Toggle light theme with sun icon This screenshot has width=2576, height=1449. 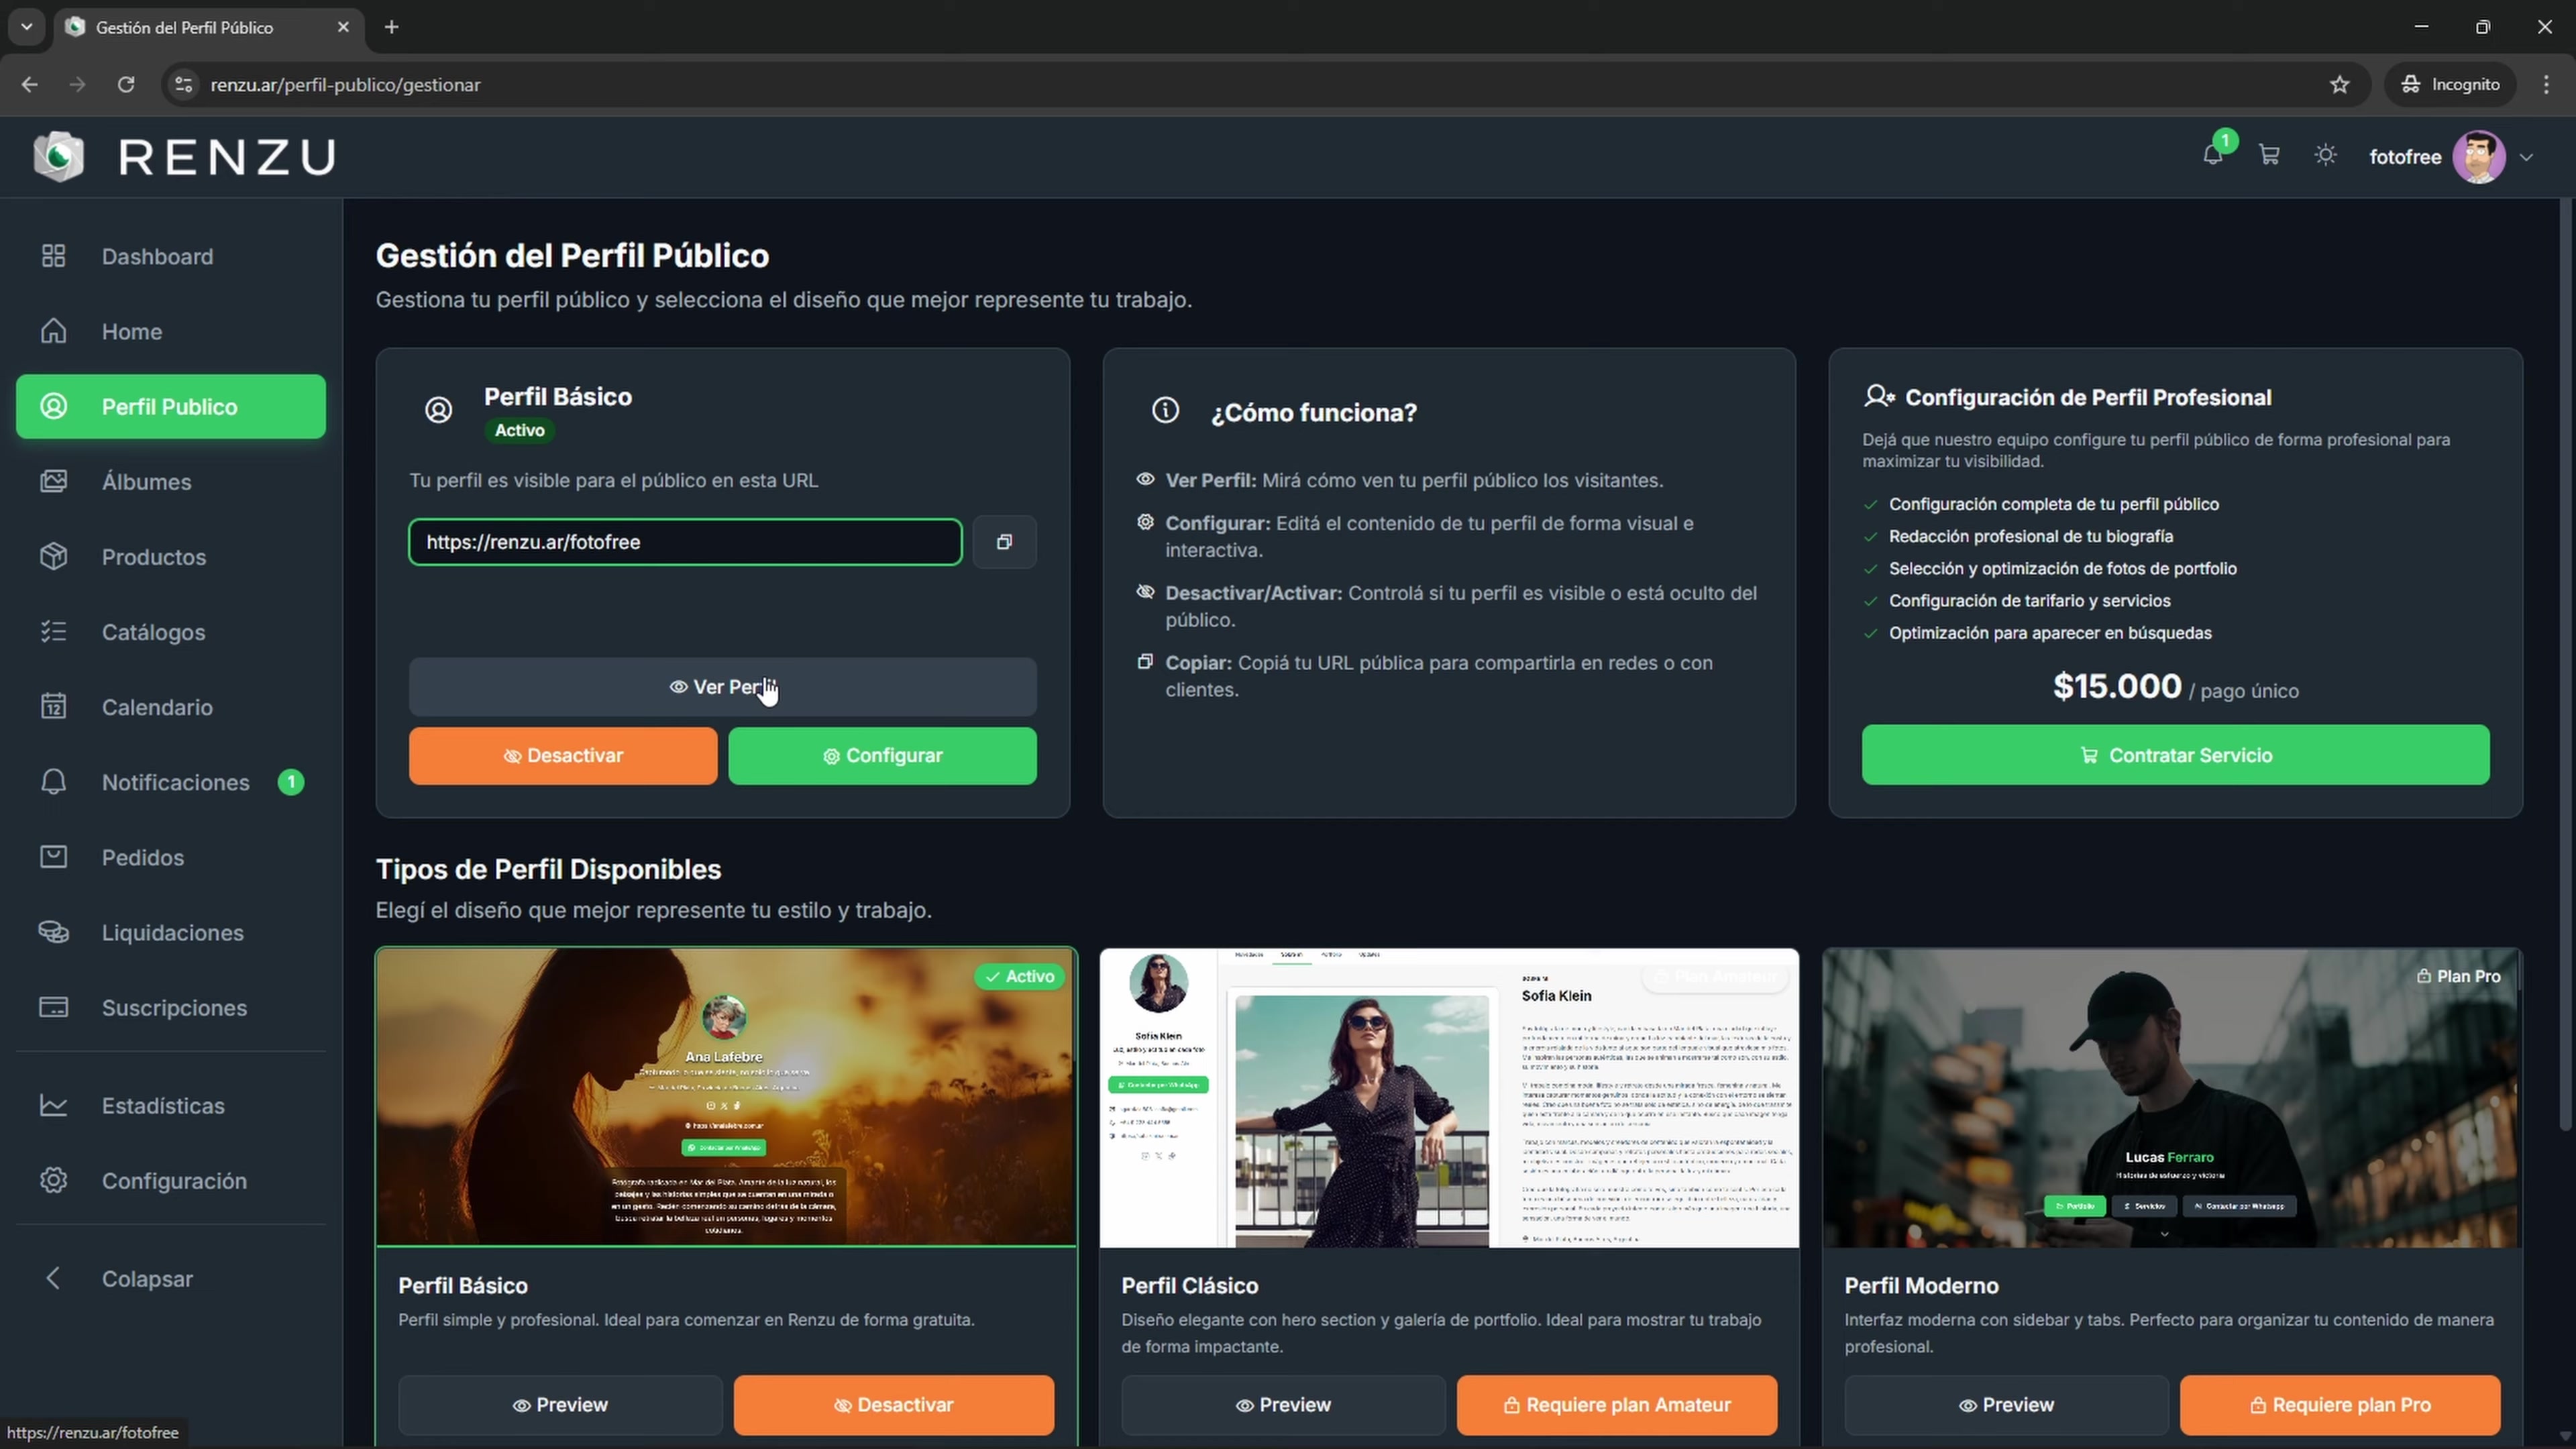point(2326,155)
